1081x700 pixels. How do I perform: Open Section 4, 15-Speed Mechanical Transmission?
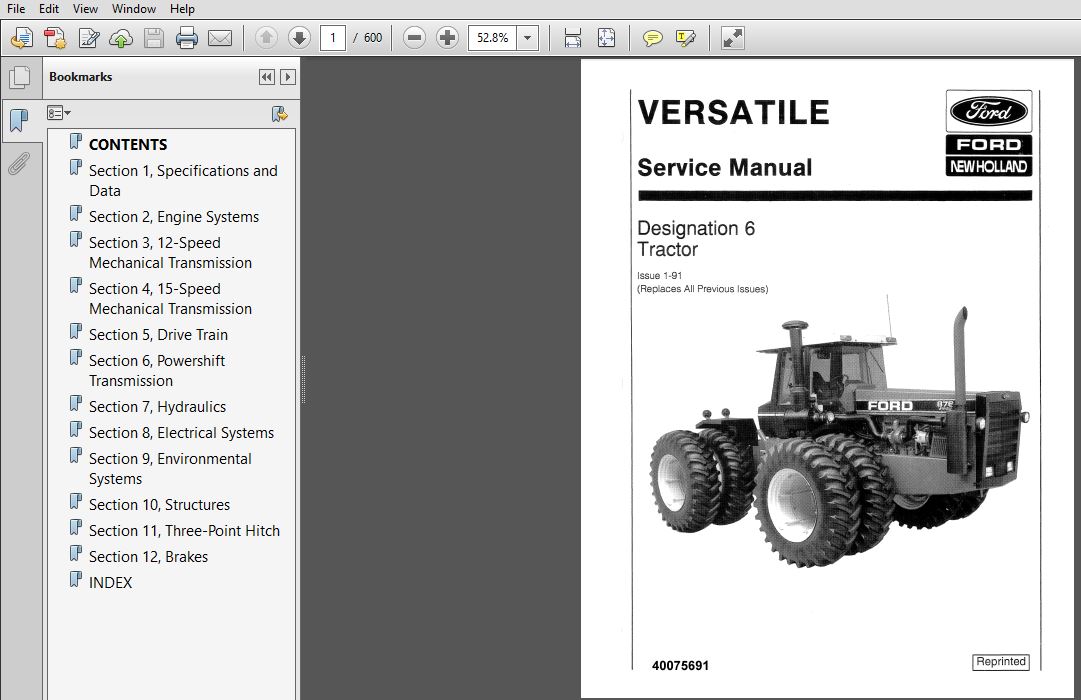point(170,299)
